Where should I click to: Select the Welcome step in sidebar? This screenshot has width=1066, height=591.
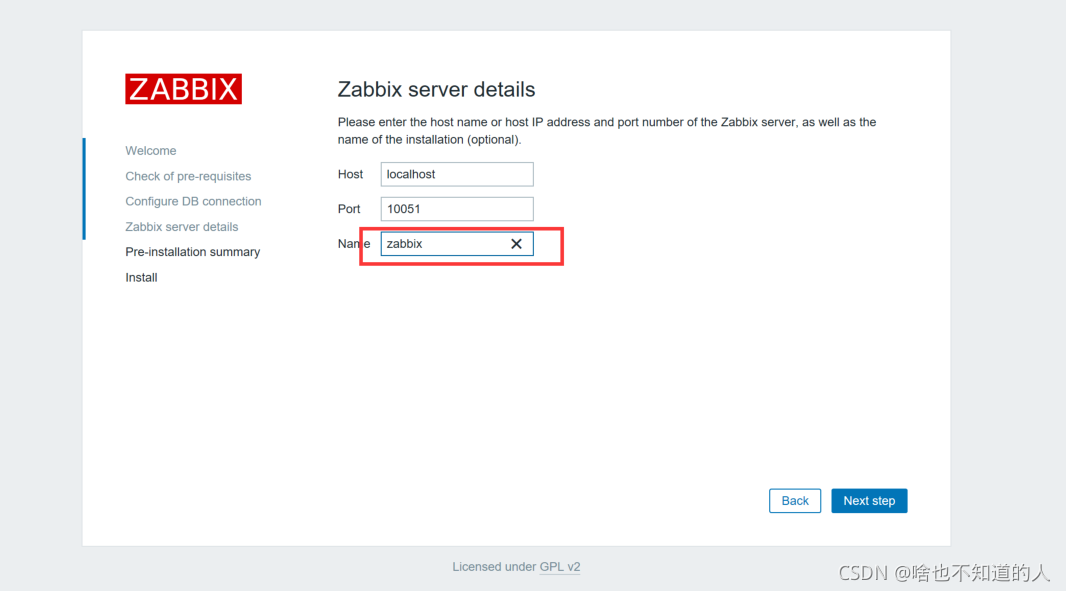150,150
